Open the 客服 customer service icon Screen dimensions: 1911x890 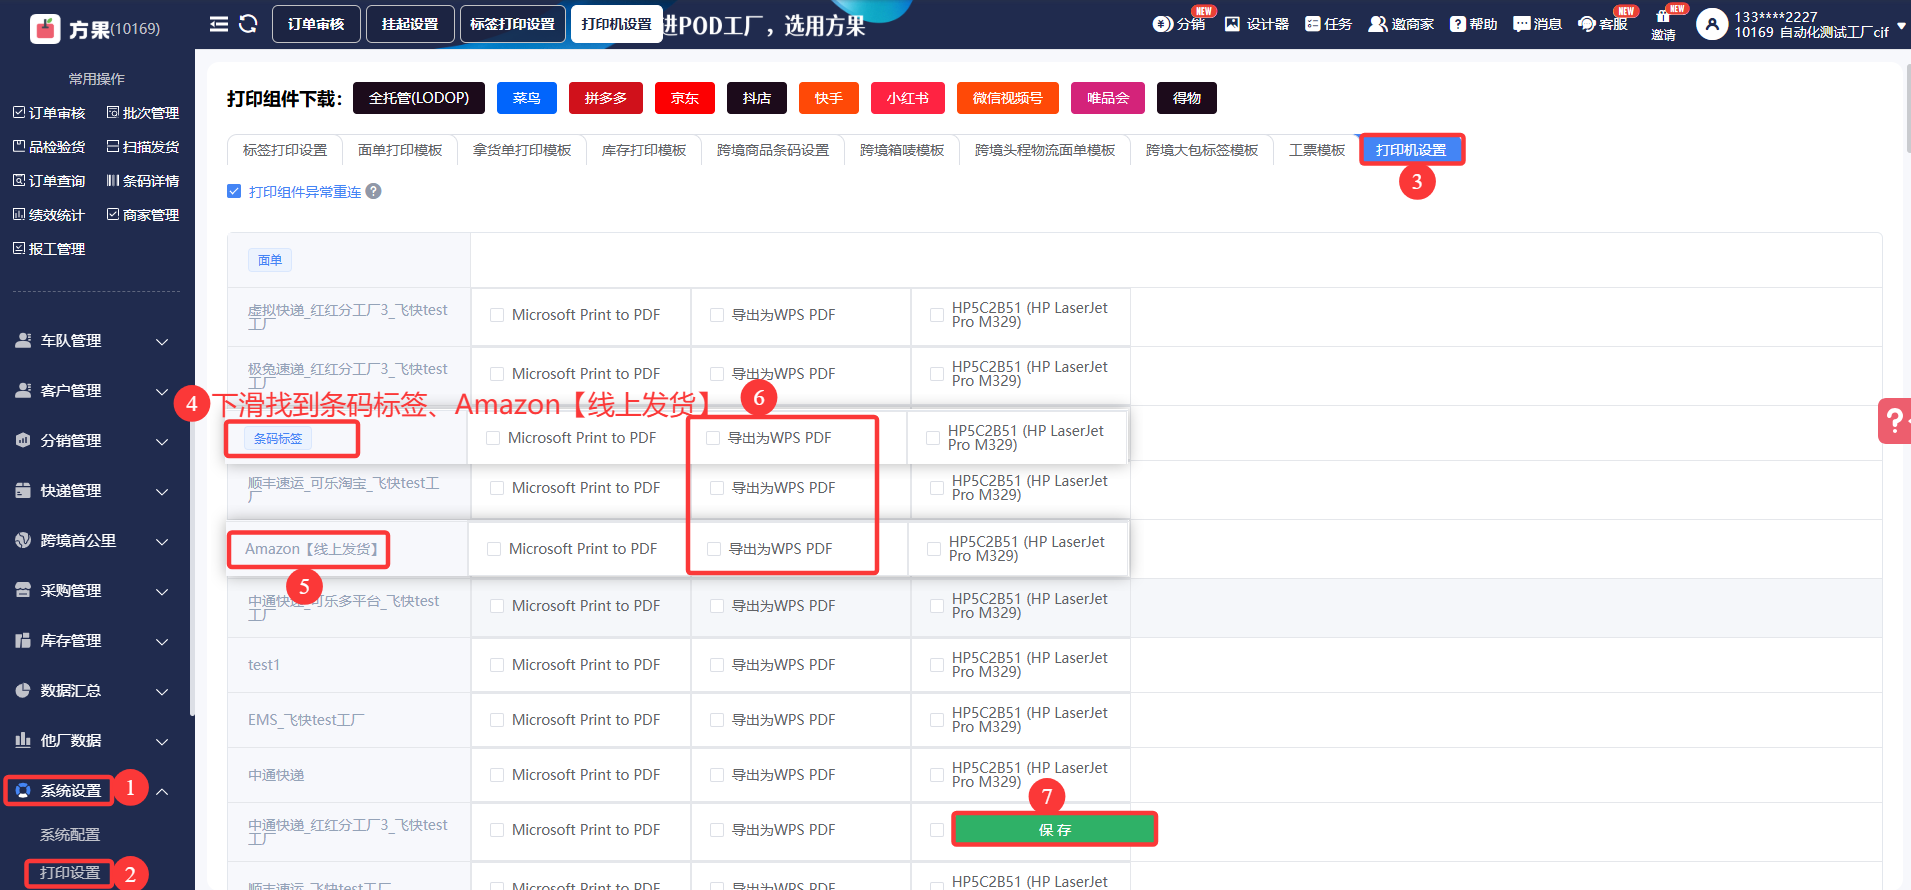pyautogui.click(x=1587, y=24)
